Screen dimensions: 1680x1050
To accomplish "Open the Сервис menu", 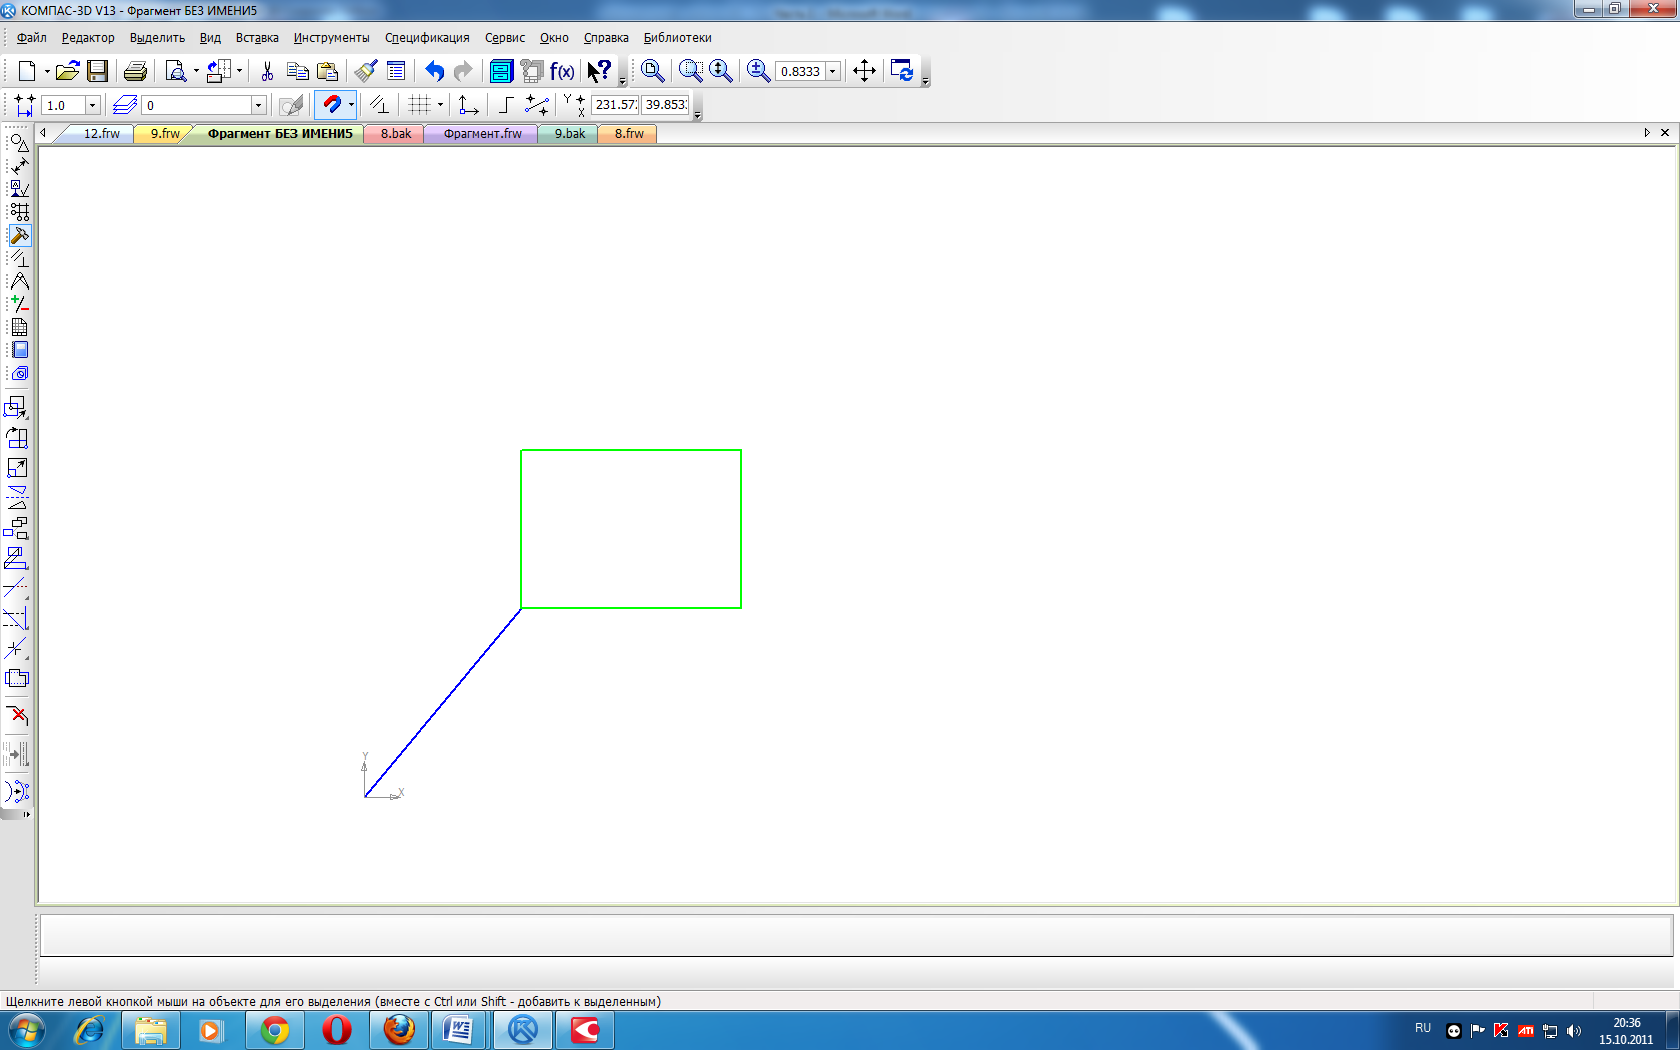I will 505,38.
